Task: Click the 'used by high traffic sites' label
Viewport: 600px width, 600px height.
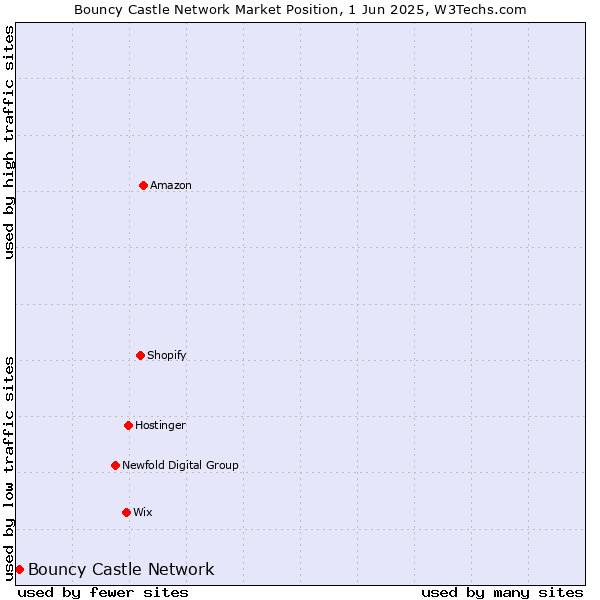Action: pos(9,142)
